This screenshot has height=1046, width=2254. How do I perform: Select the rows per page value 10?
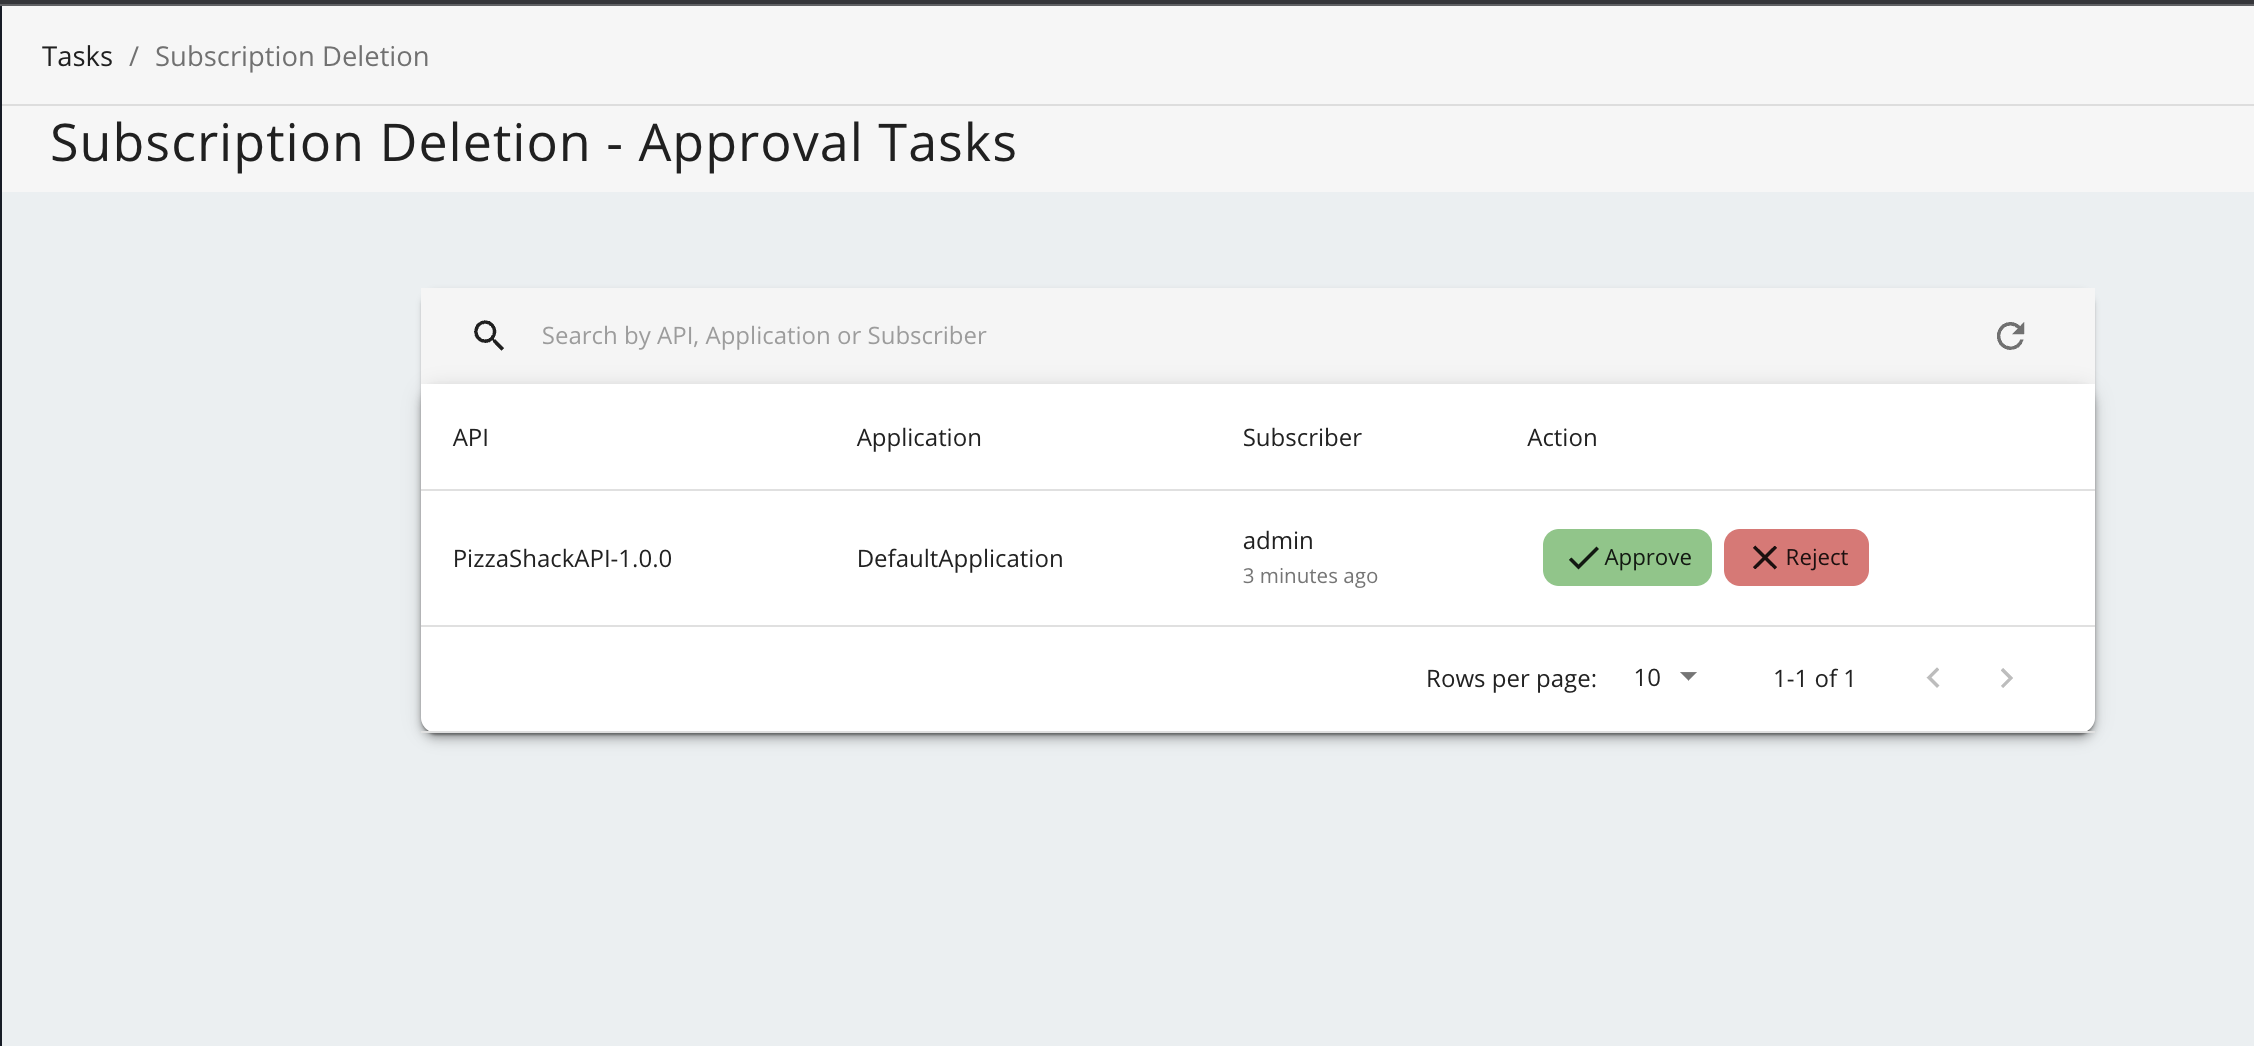(x=1647, y=678)
